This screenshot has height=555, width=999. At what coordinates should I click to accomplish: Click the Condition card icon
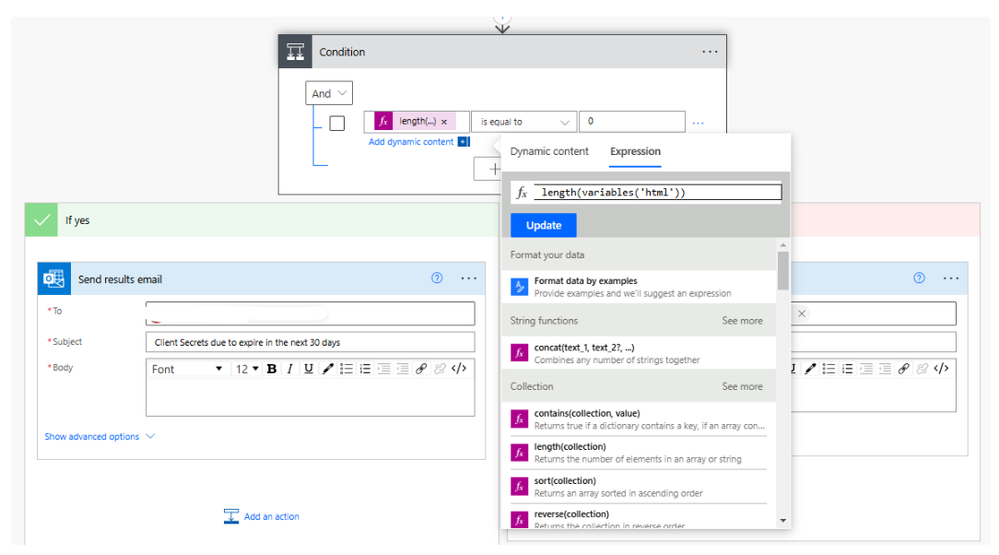pos(295,52)
